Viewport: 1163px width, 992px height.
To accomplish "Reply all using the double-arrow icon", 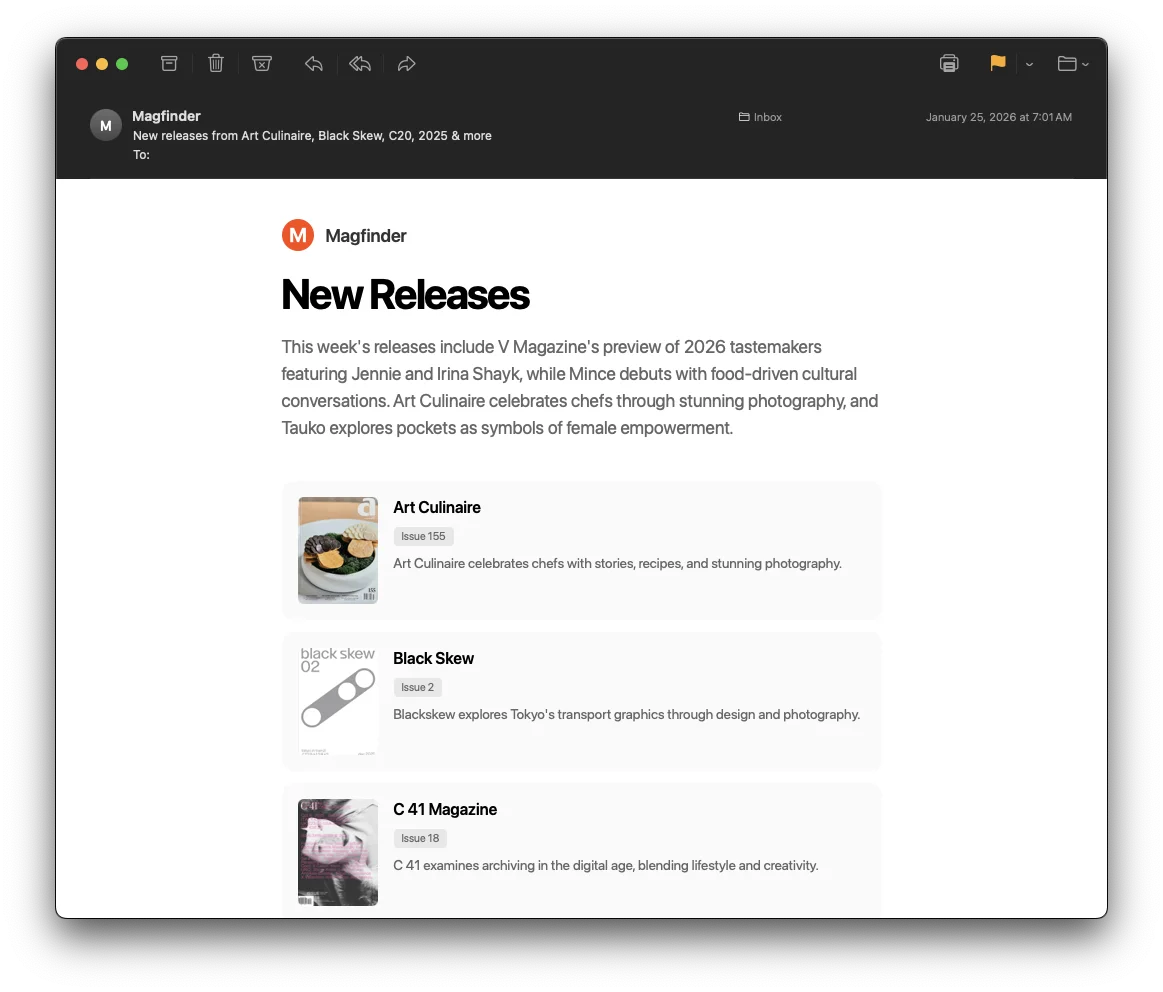I will pyautogui.click(x=360, y=63).
